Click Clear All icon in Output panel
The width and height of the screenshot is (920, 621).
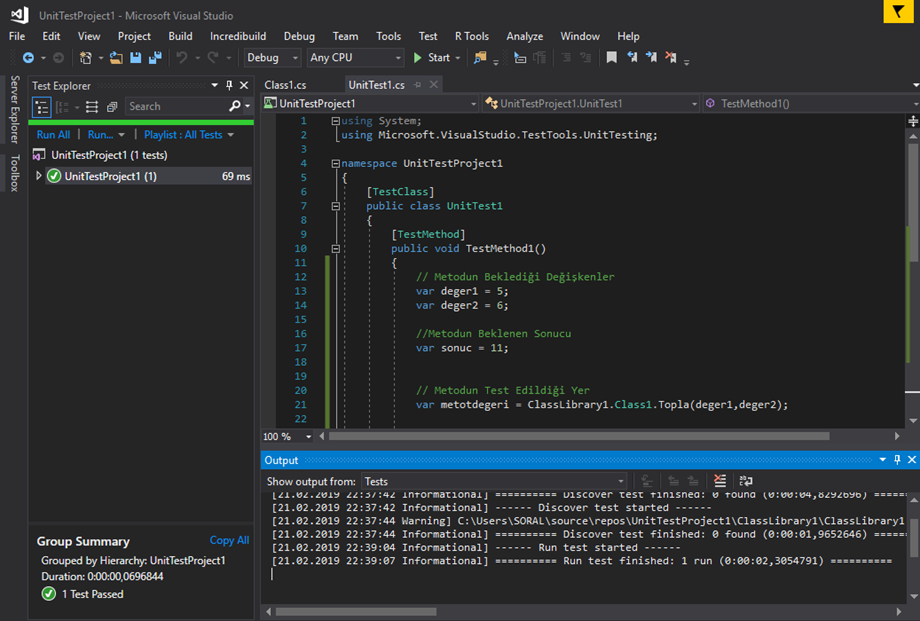click(721, 481)
